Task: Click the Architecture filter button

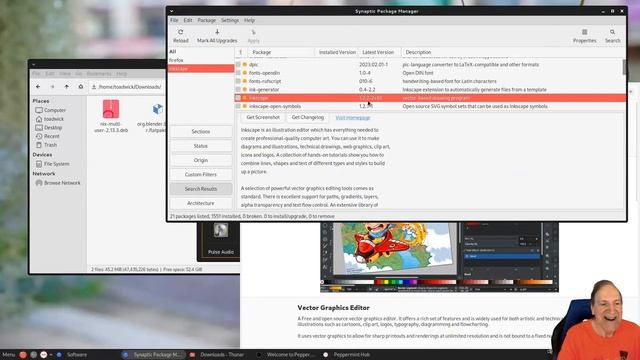Action: tap(201, 203)
